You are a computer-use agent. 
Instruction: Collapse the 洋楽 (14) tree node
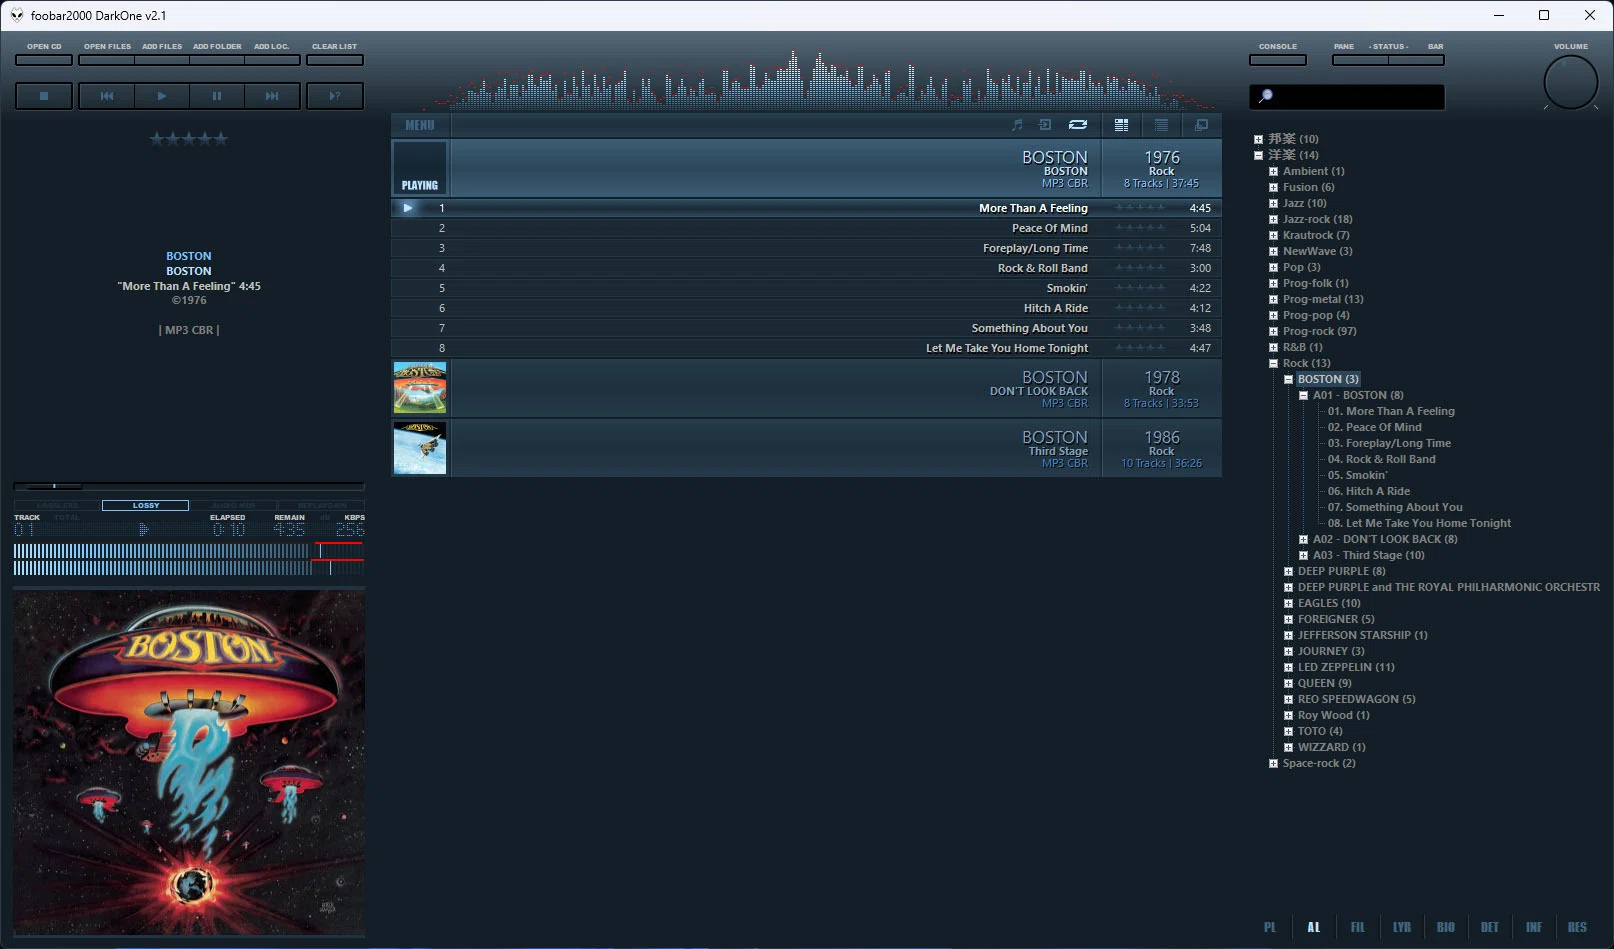click(1258, 155)
